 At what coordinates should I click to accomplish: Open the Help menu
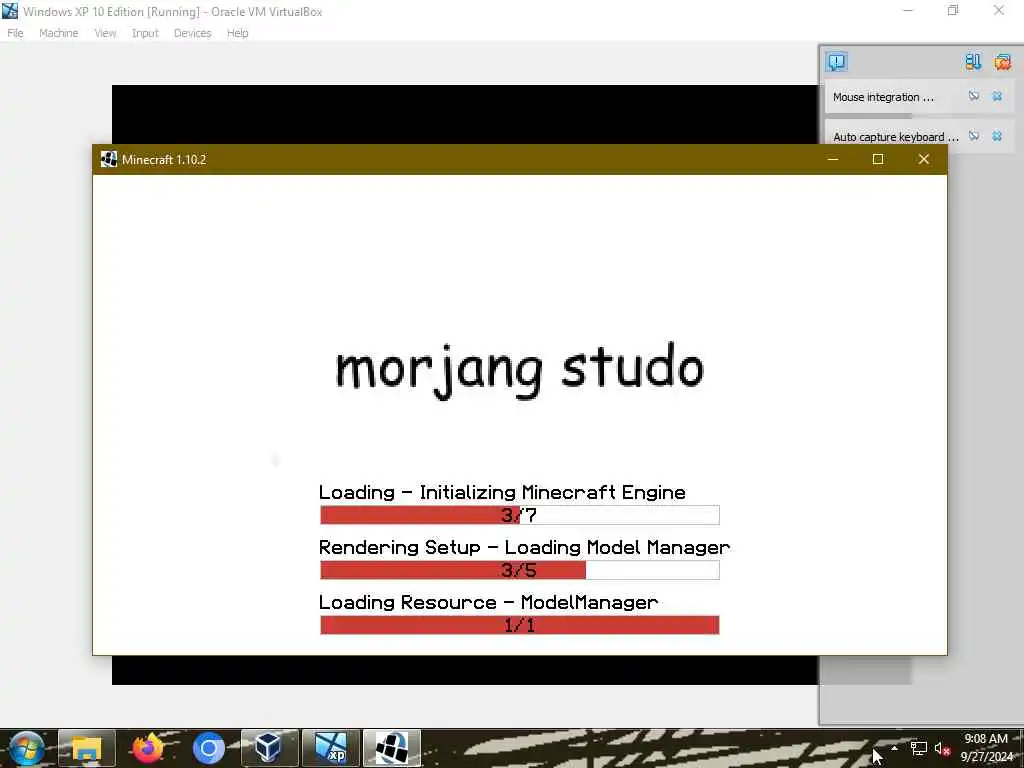pos(237,33)
